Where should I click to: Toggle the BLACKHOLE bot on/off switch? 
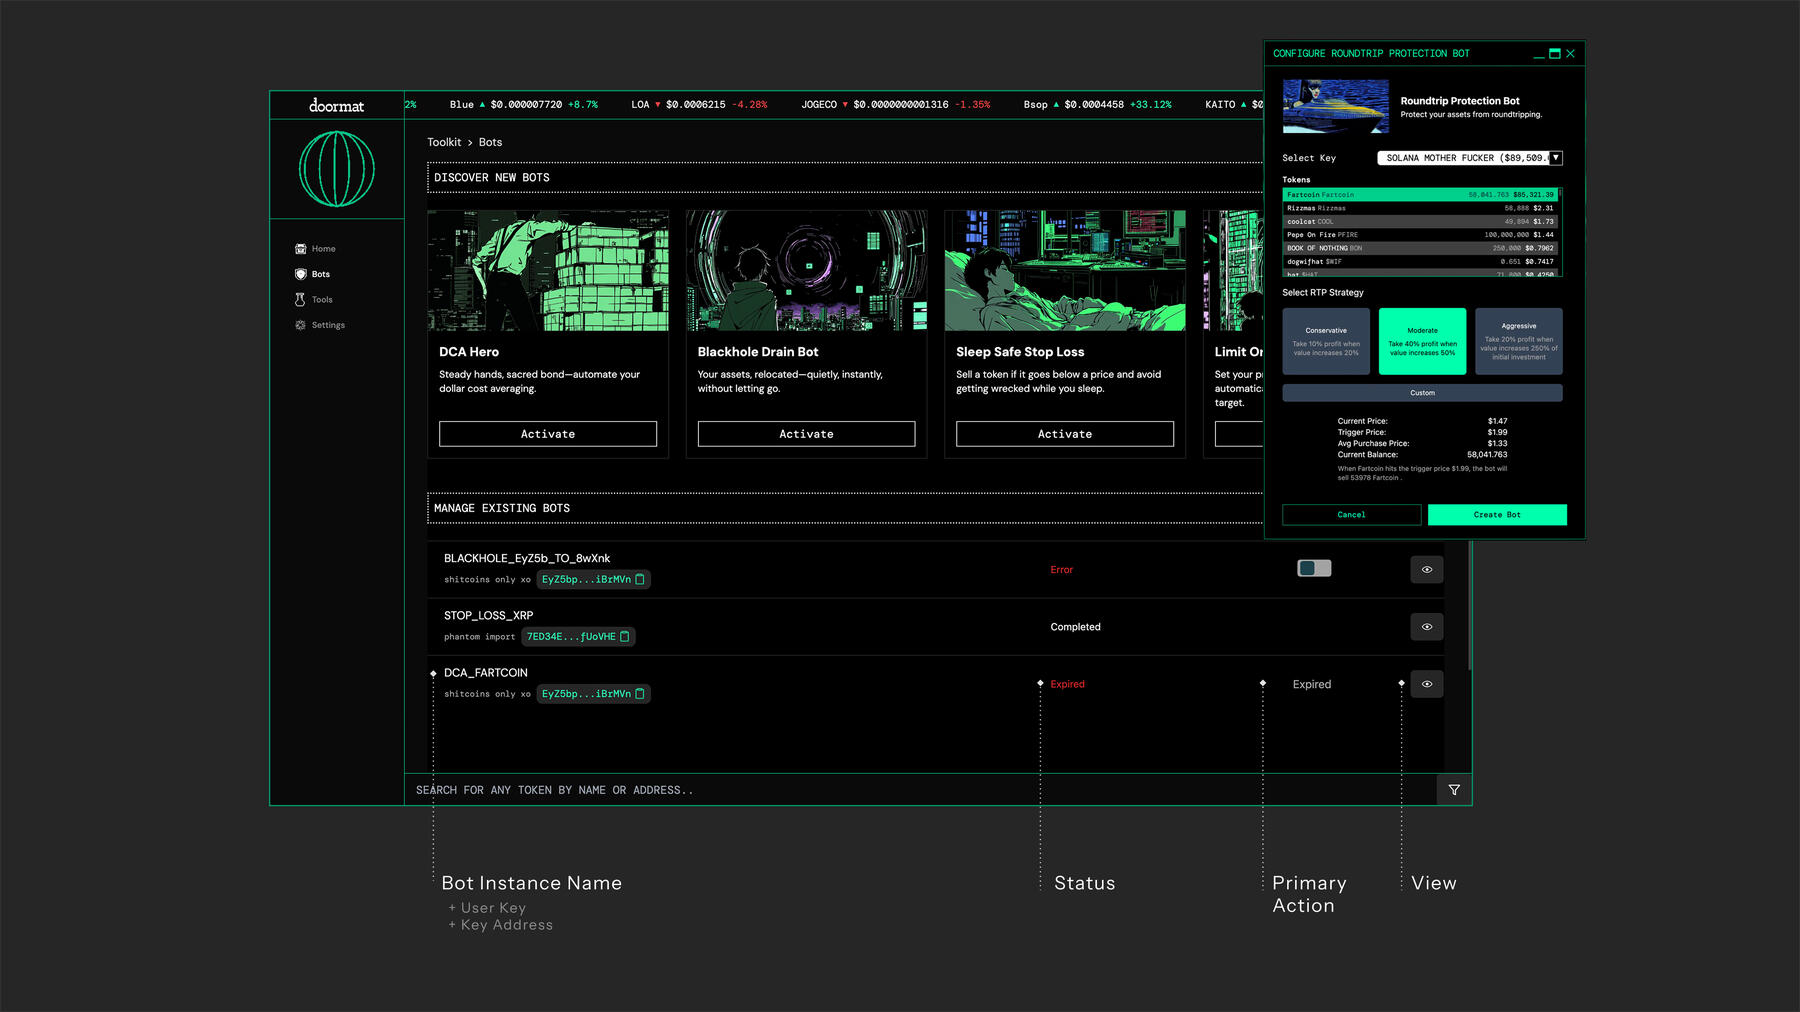point(1314,569)
